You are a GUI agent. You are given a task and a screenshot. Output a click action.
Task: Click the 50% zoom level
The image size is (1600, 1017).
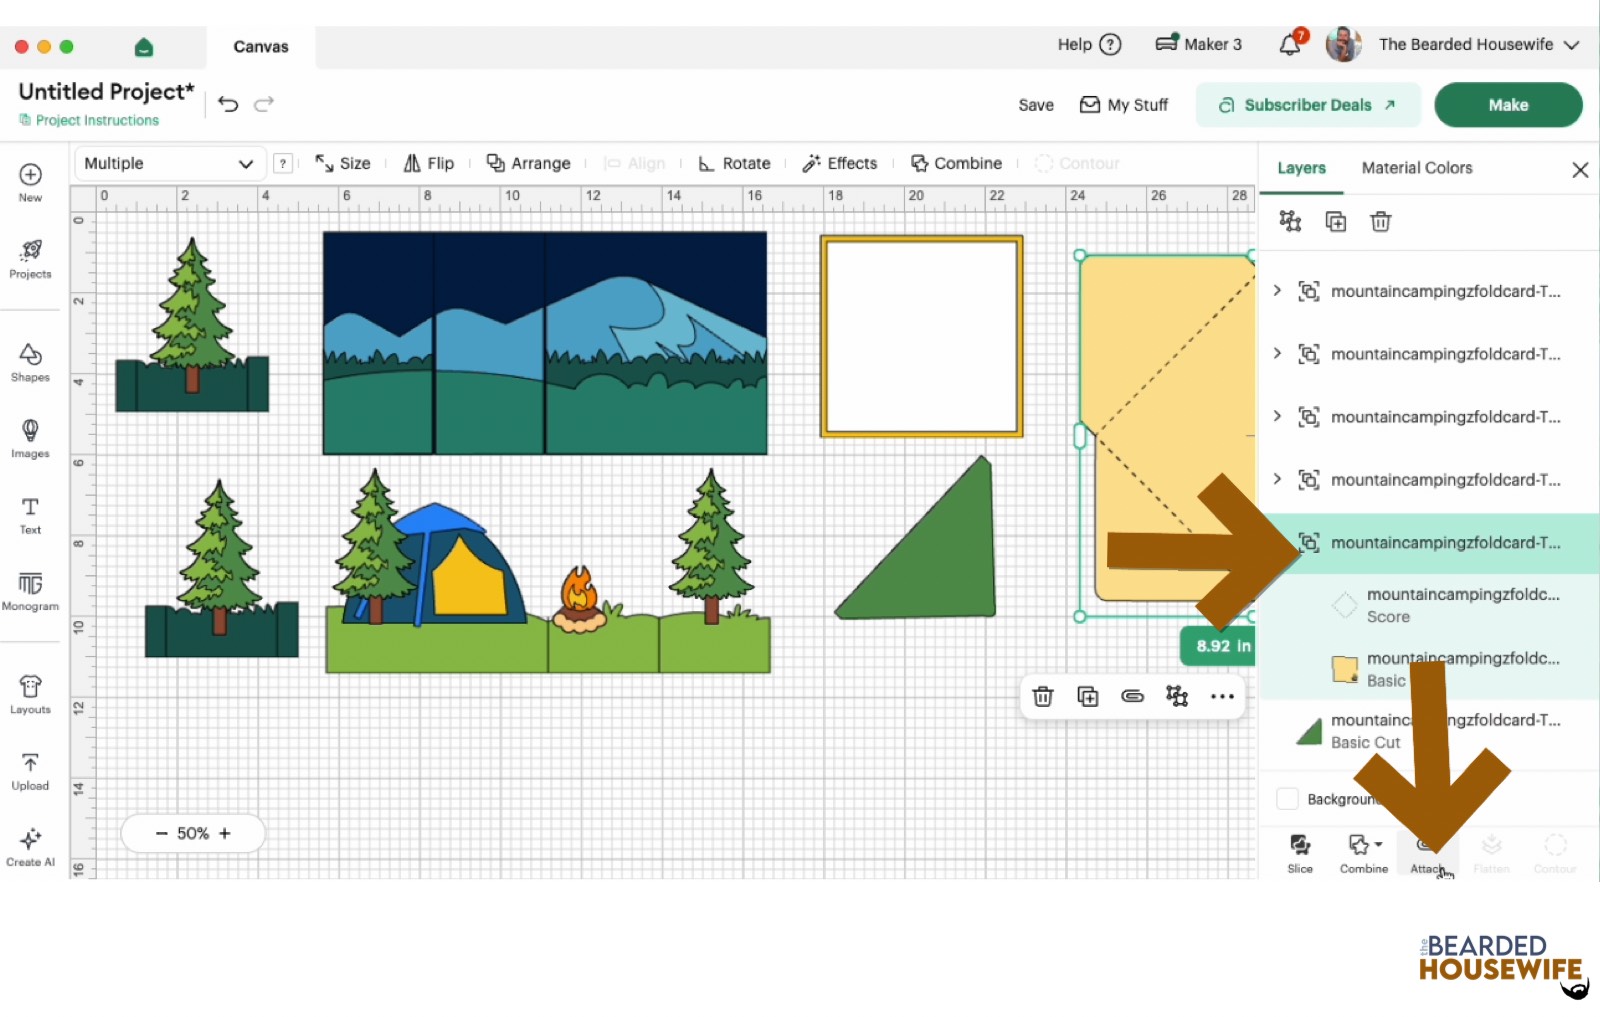tap(193, 833)
